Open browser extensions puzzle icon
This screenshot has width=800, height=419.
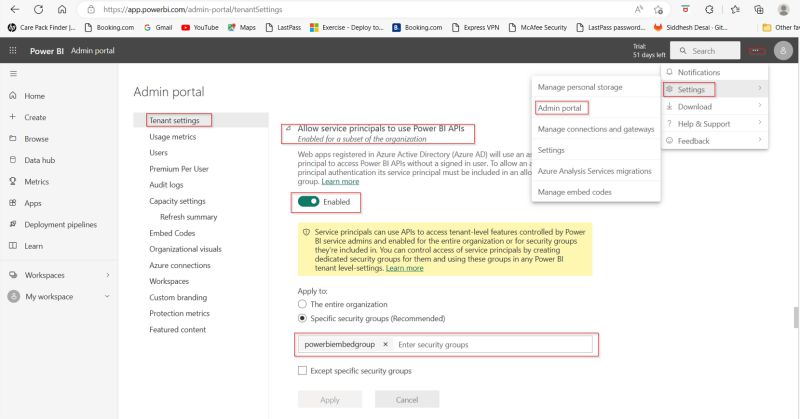(x=709, y=9)
